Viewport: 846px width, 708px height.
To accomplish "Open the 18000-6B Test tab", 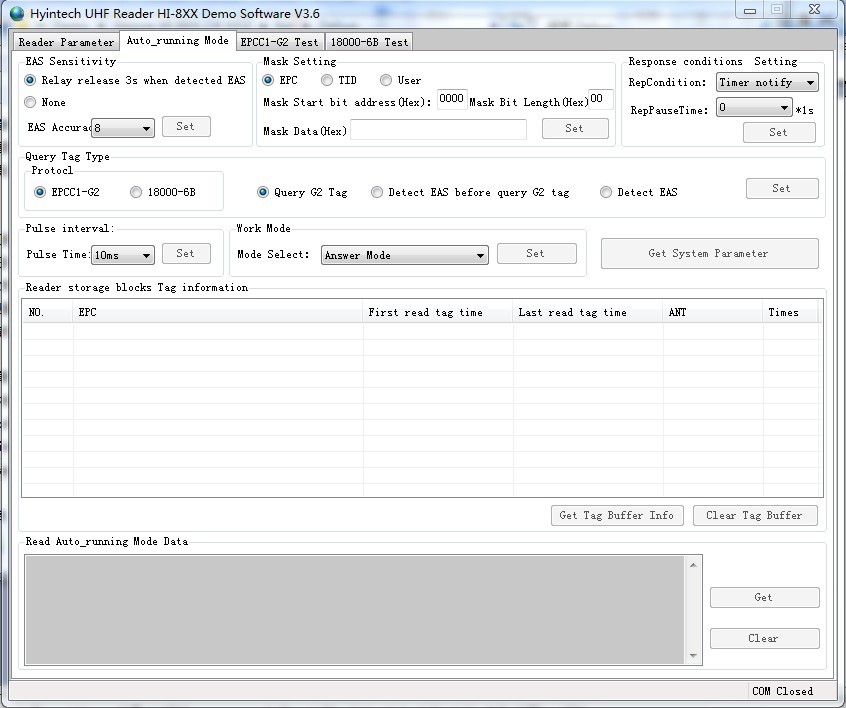I will coord(370,42).
